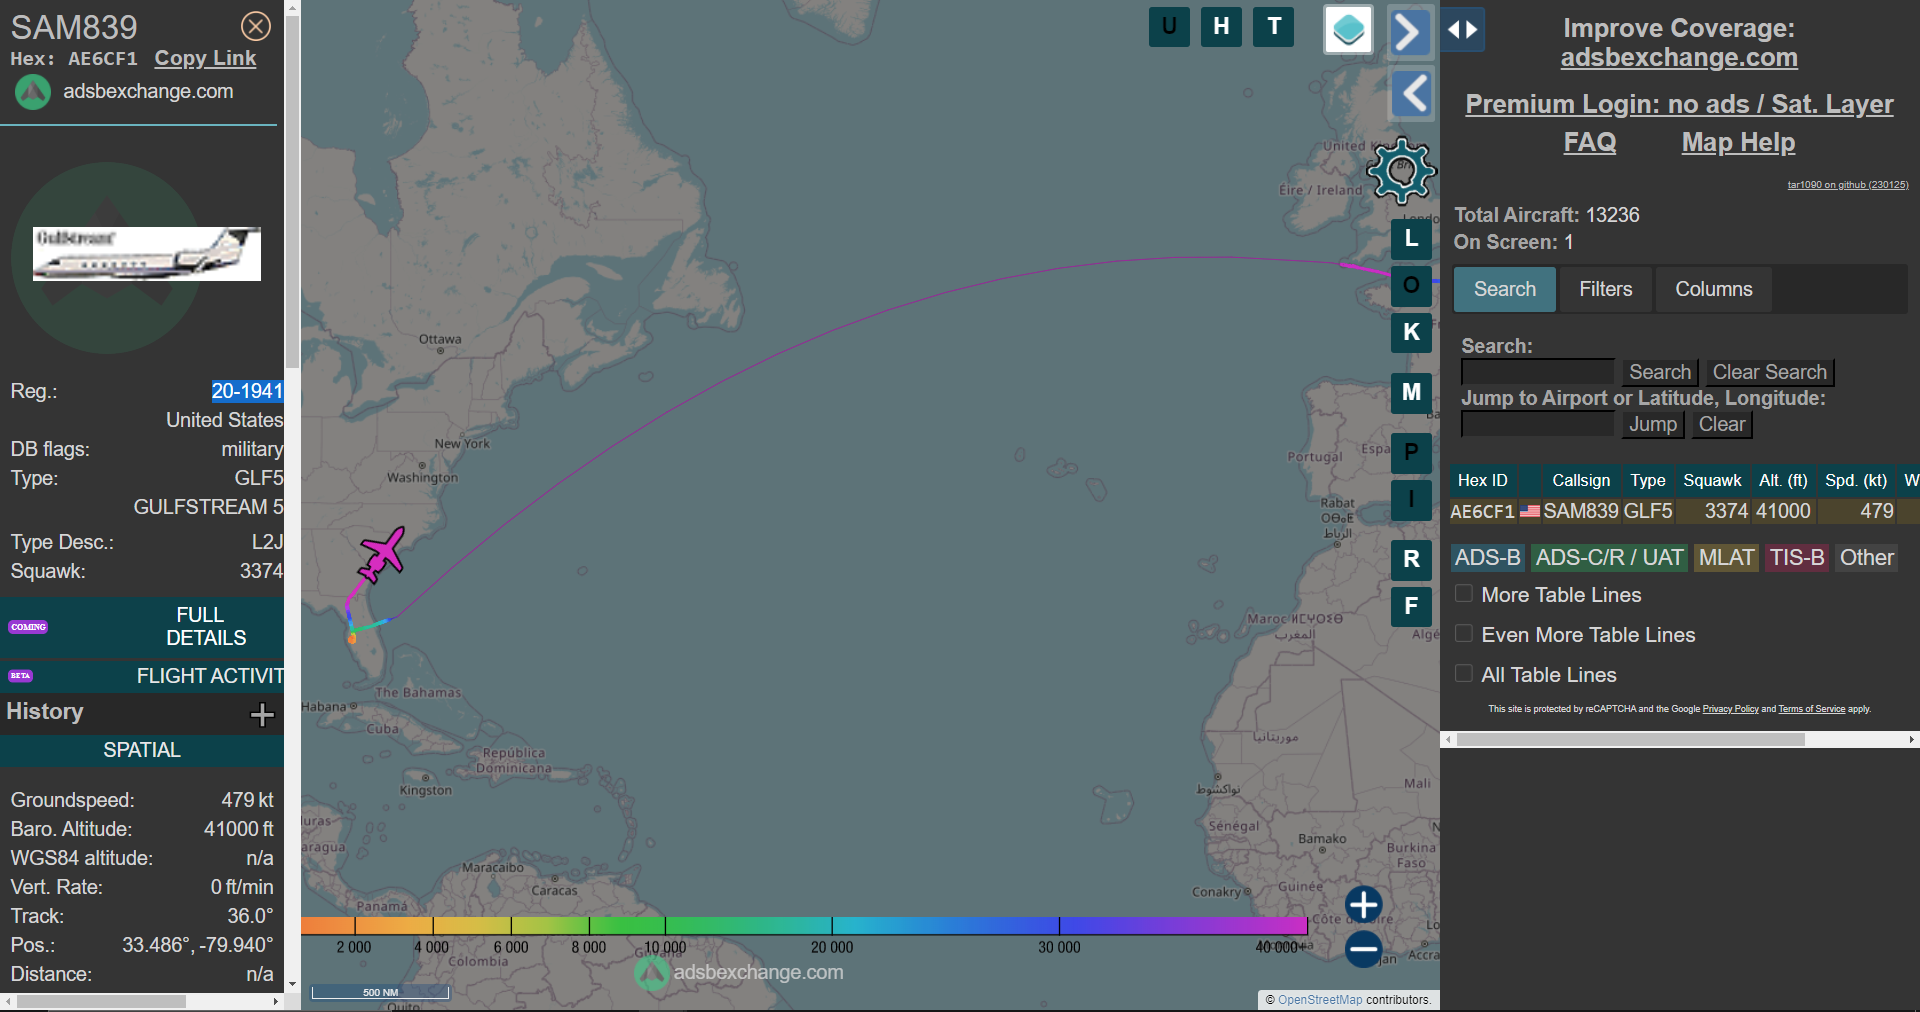Expand the History section plus icon
1920x1012 pixels.
click(x=262, y=714)
